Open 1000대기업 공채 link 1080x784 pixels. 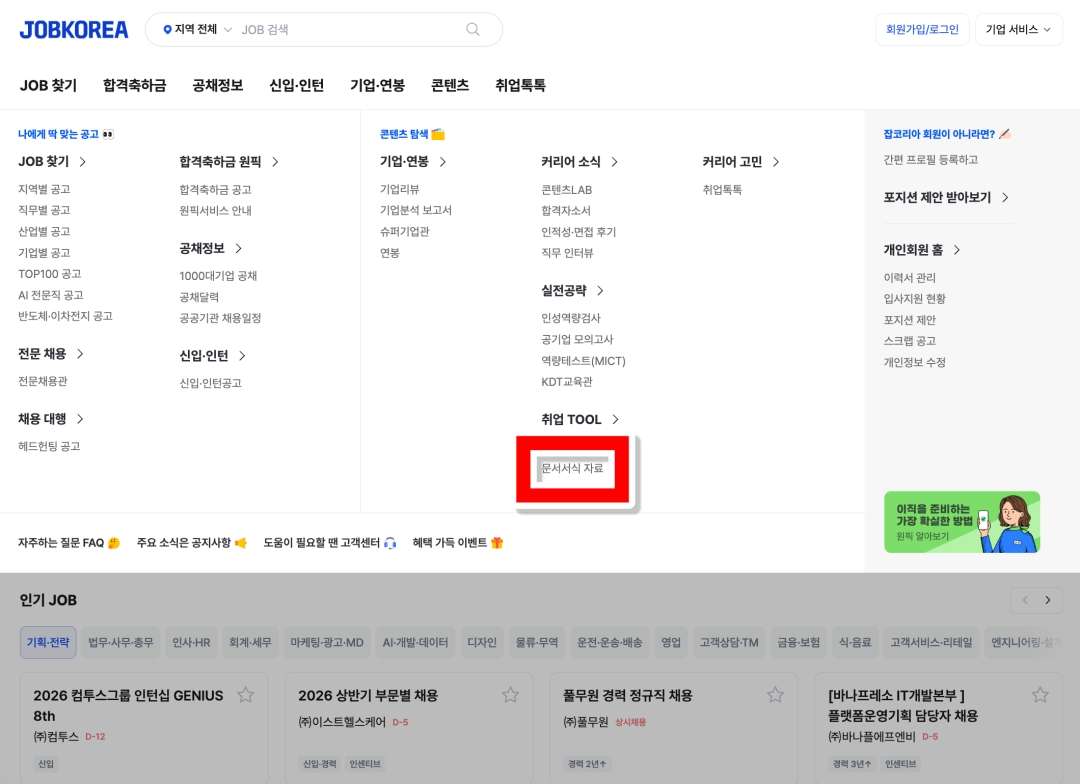218,276
